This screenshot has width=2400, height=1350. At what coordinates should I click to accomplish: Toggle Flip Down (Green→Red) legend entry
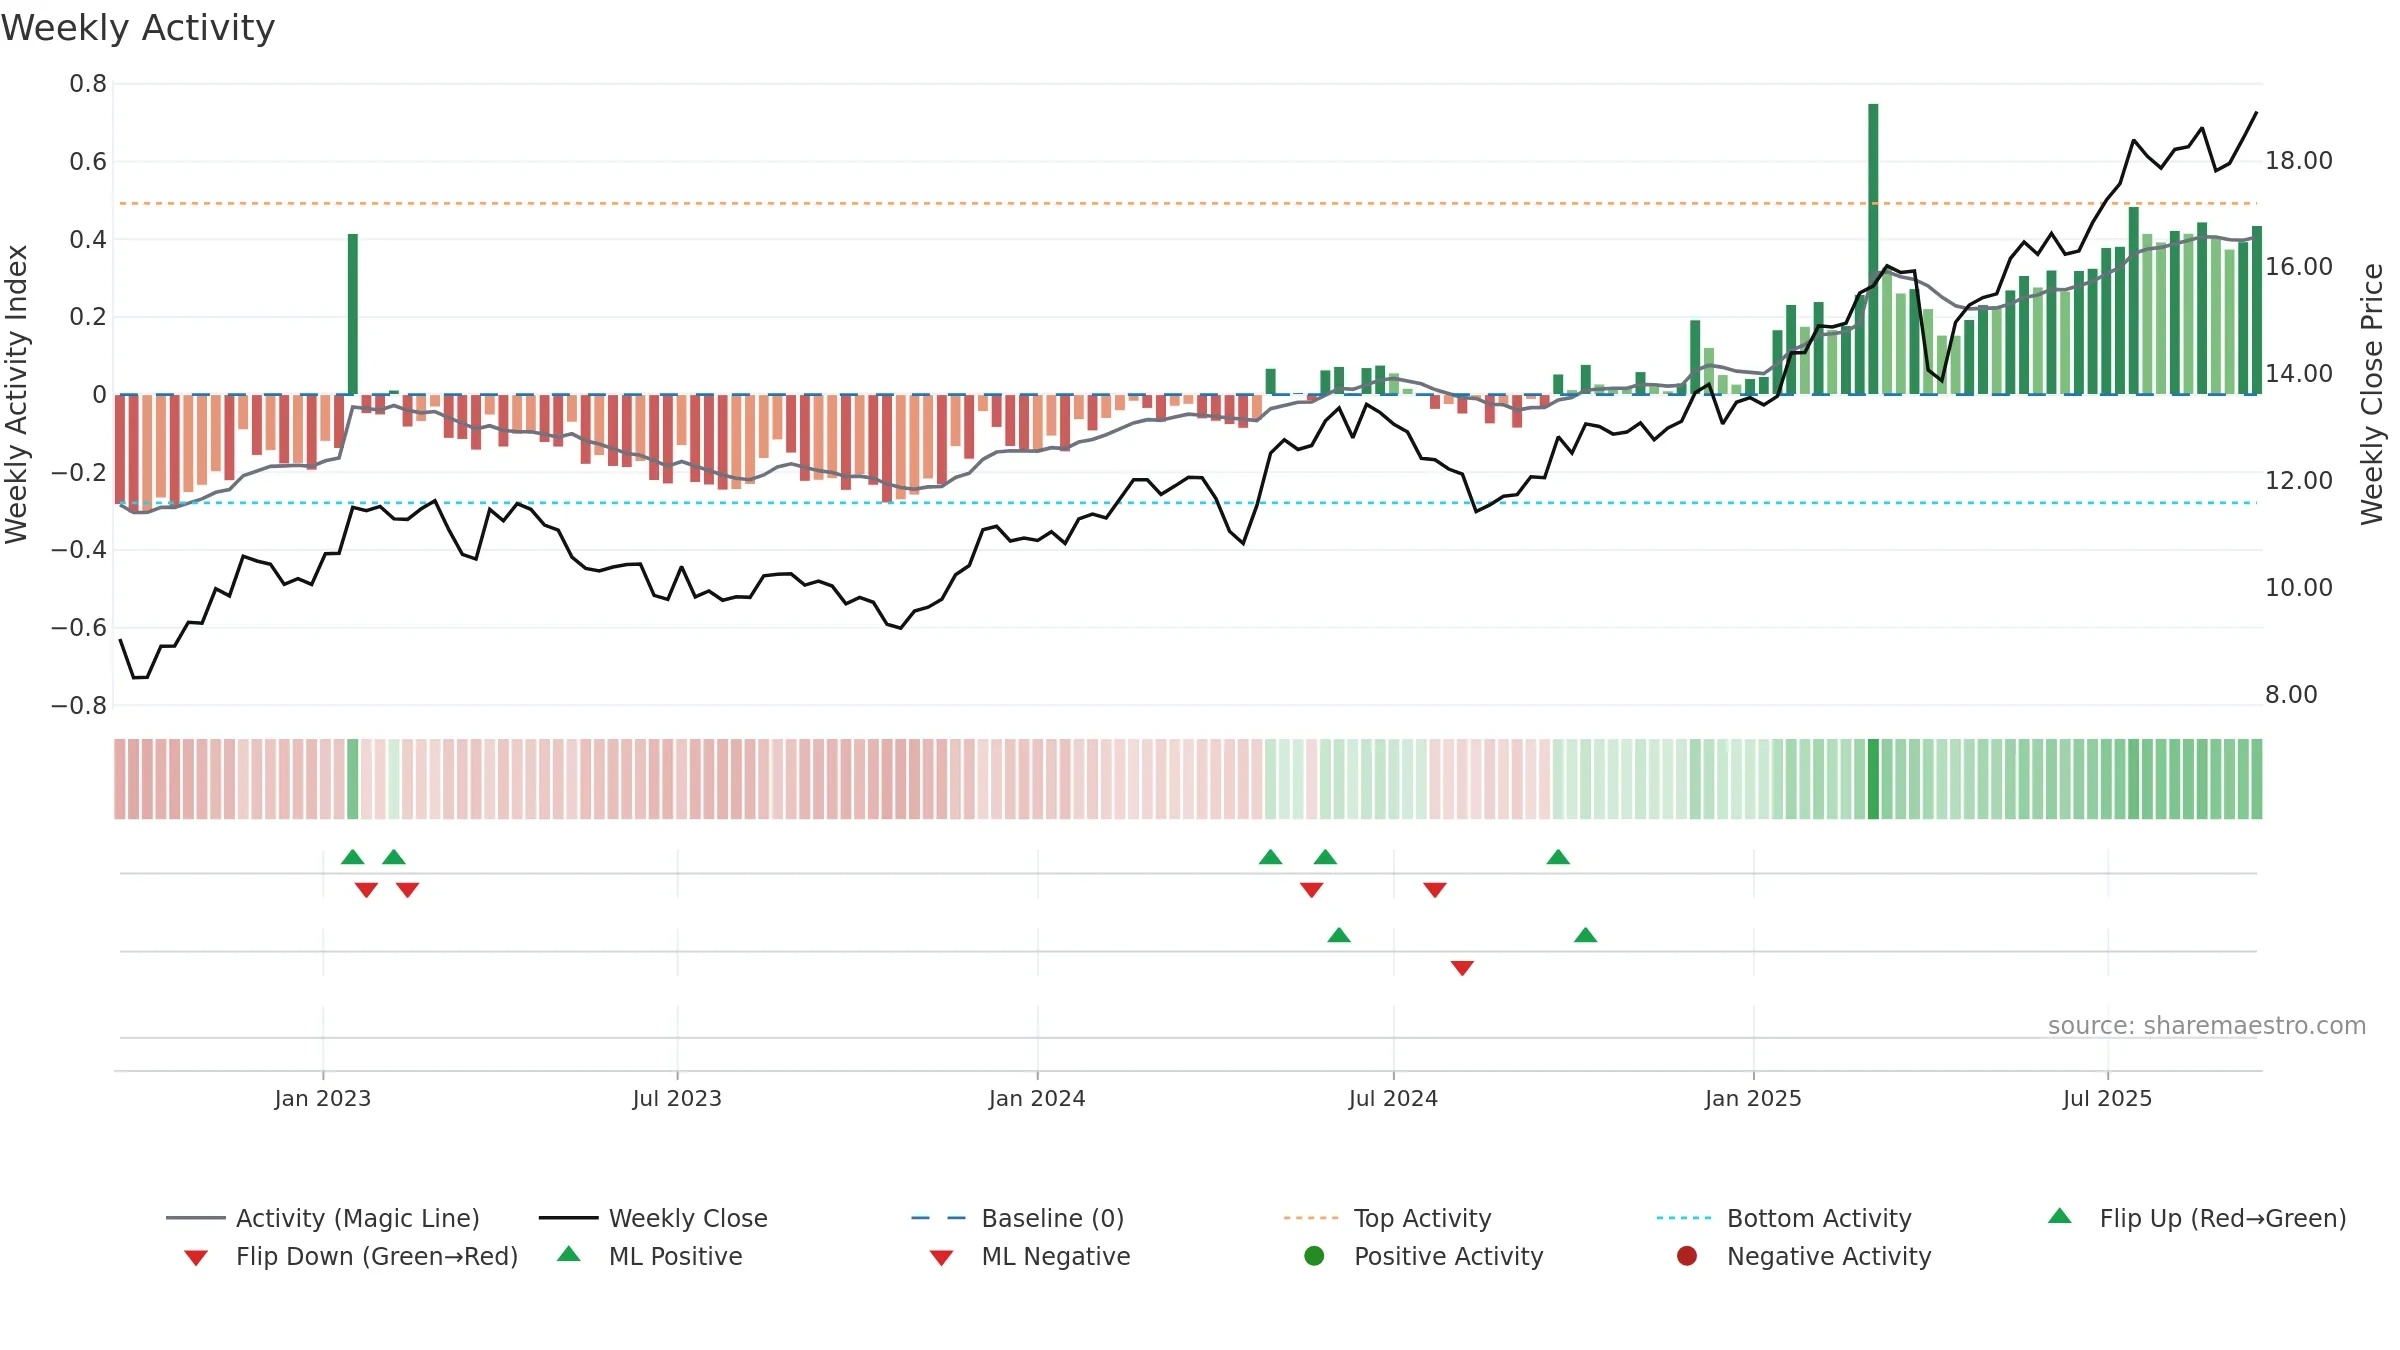pyautogui.click(x=350, y=1256)
